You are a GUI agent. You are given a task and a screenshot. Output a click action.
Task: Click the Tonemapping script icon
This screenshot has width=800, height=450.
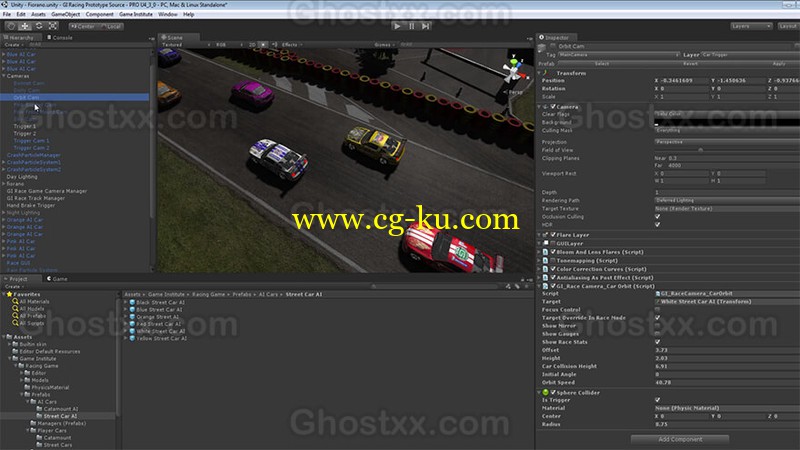545,261
